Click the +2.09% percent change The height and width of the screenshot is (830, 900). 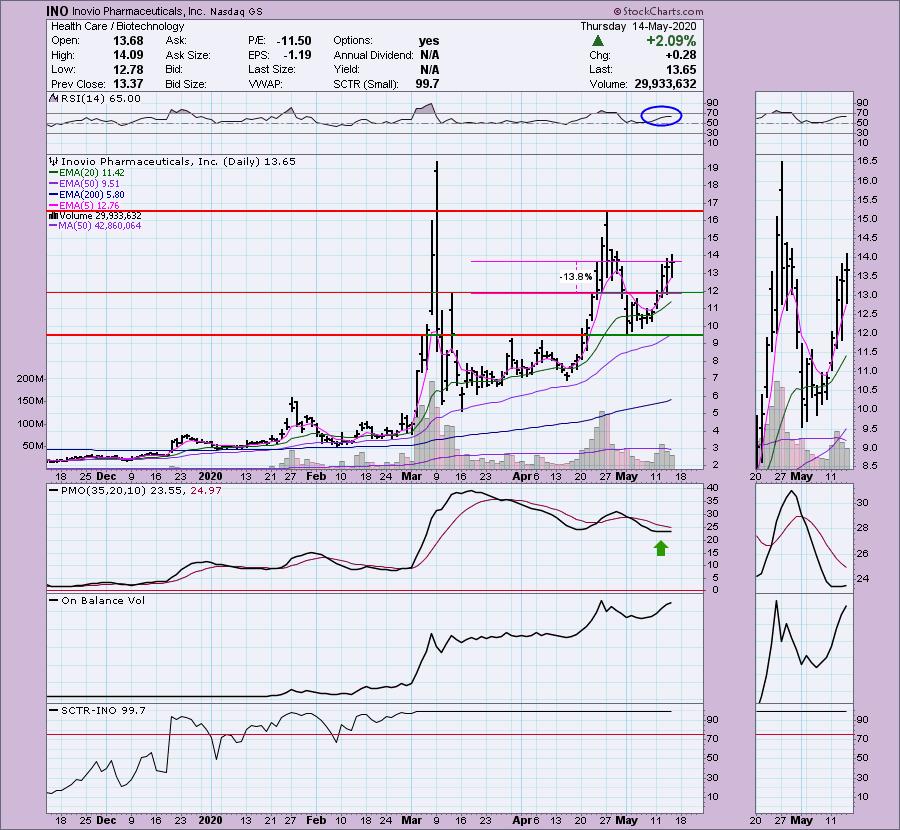671,41
